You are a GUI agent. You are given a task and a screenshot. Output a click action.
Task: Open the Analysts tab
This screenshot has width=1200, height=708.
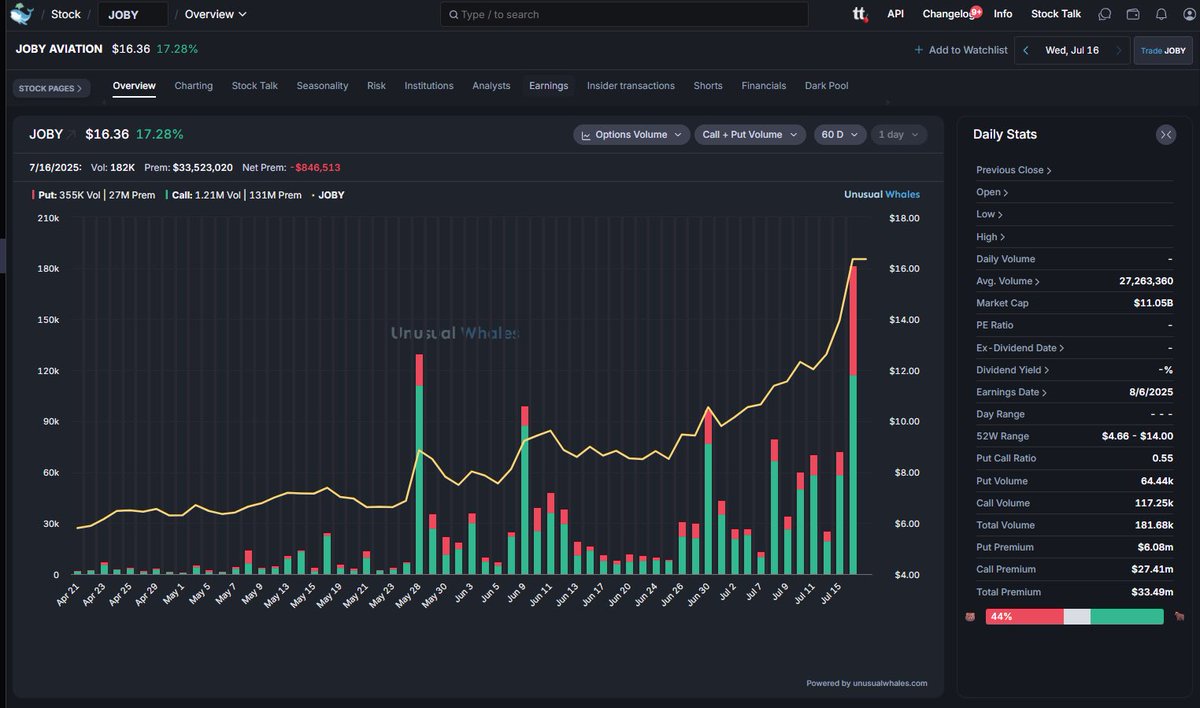pos(491,86)
